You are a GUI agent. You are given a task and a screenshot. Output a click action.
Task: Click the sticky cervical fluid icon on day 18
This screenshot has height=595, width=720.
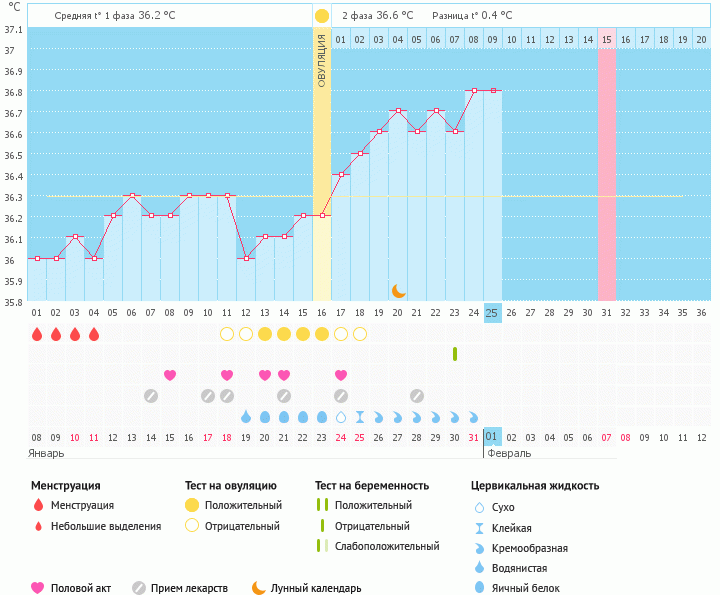(x=360, y=416)
